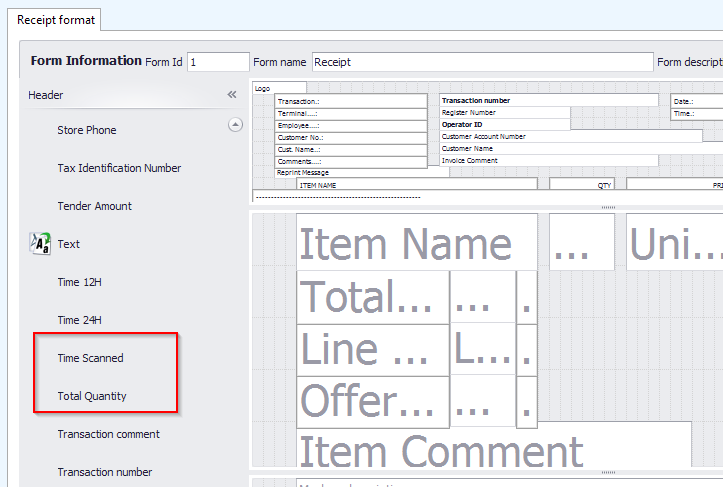Focus the Form name text field

tap(482, 62)
